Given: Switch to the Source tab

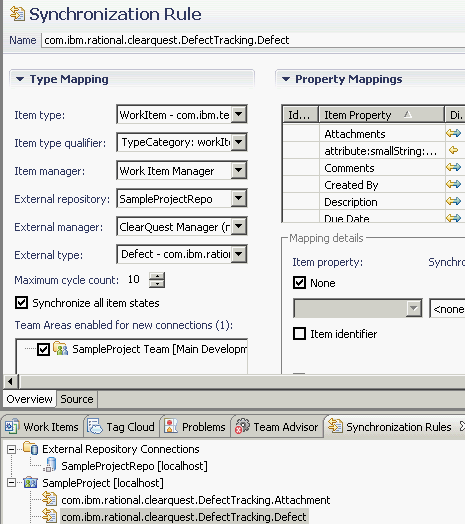Looking at the screenshot, I should (77, 399).
